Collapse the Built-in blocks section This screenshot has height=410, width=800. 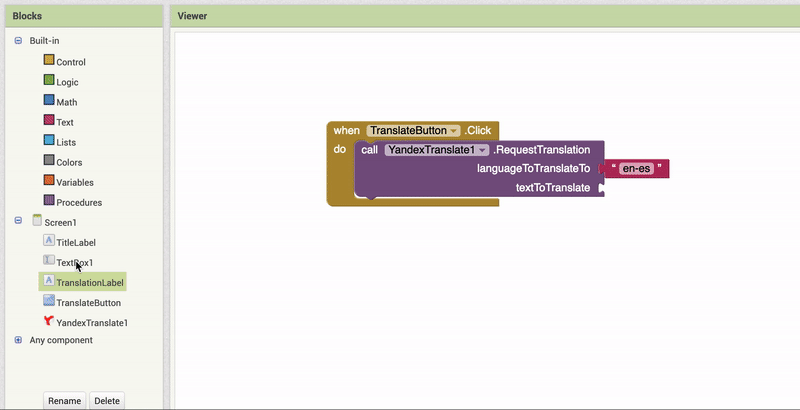point(18,41)
